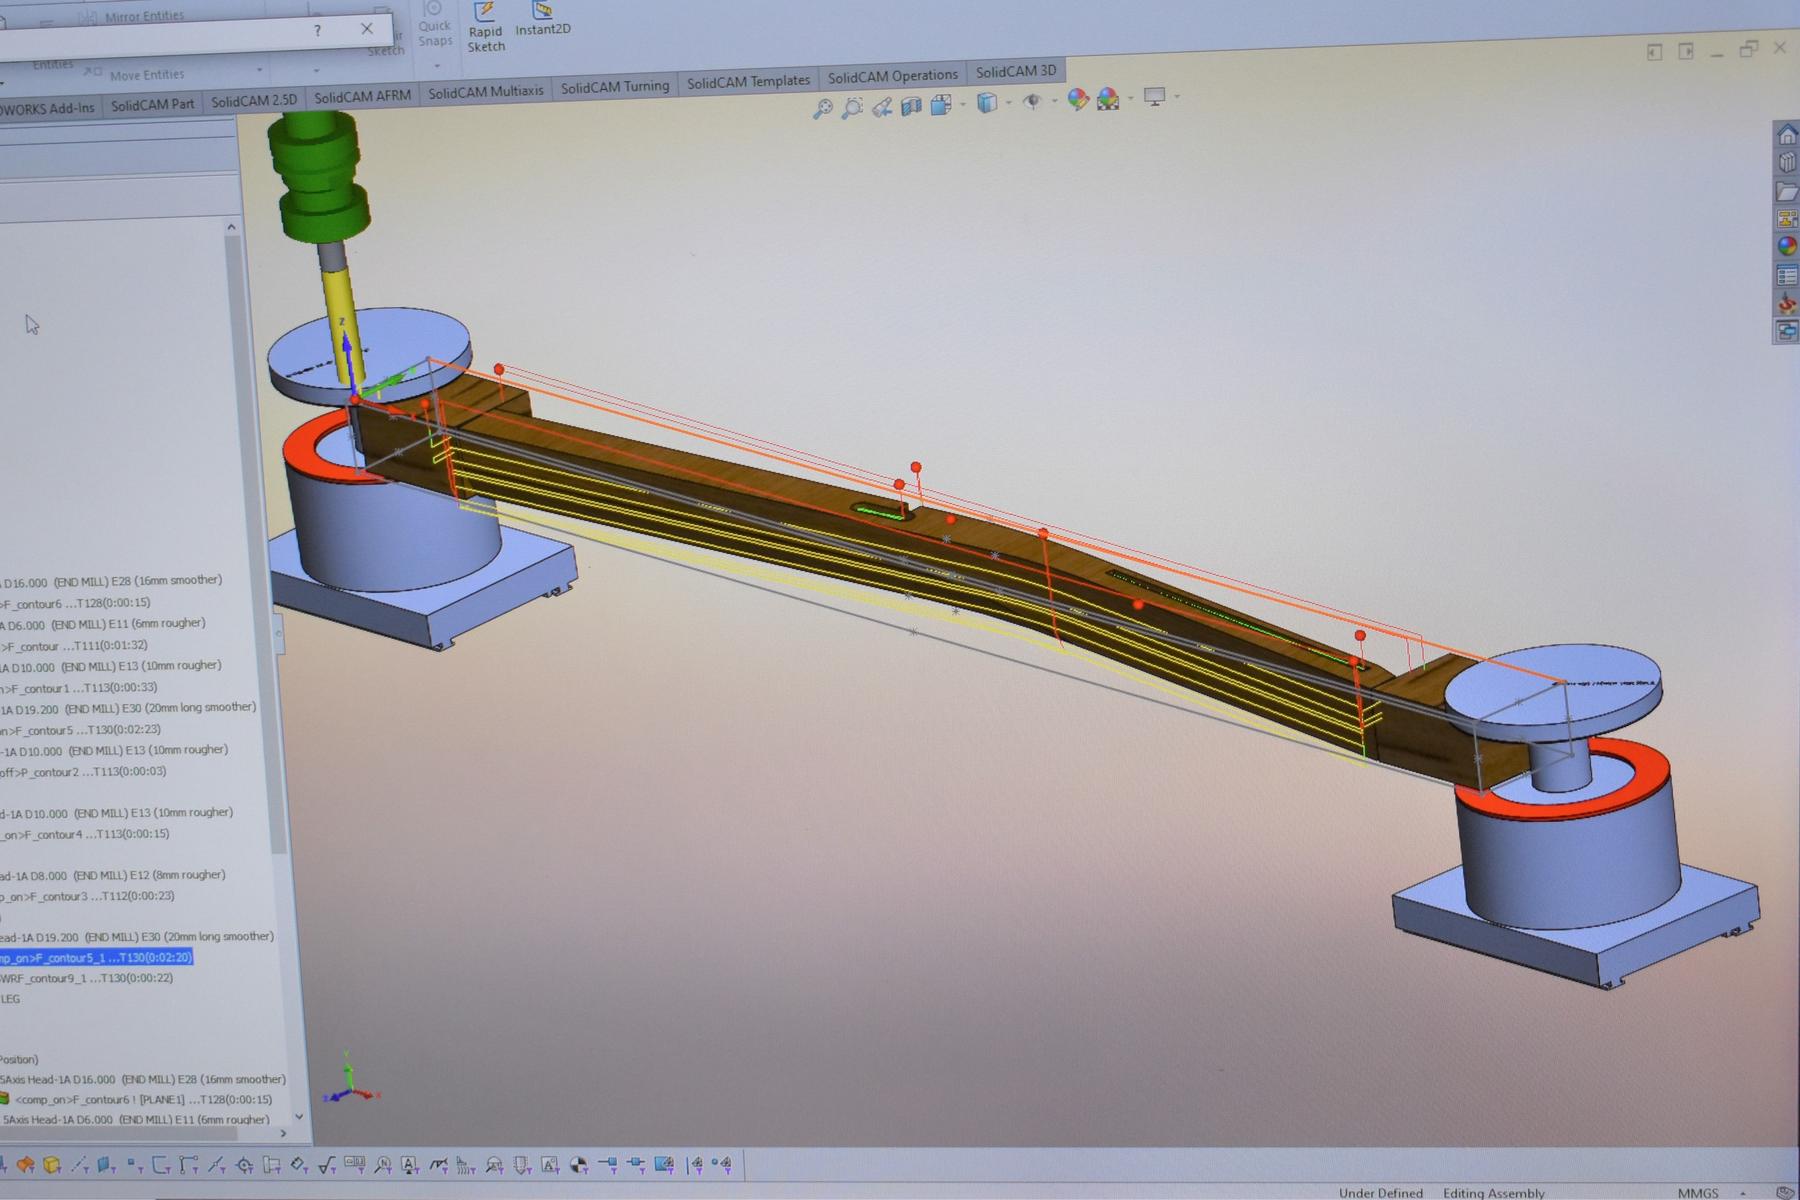This screenshot has width=1800, height=1200.
Task: Click the Filter Surface Finish checkmark icon
Action: pyautogui.click(x=327, y=1165)
